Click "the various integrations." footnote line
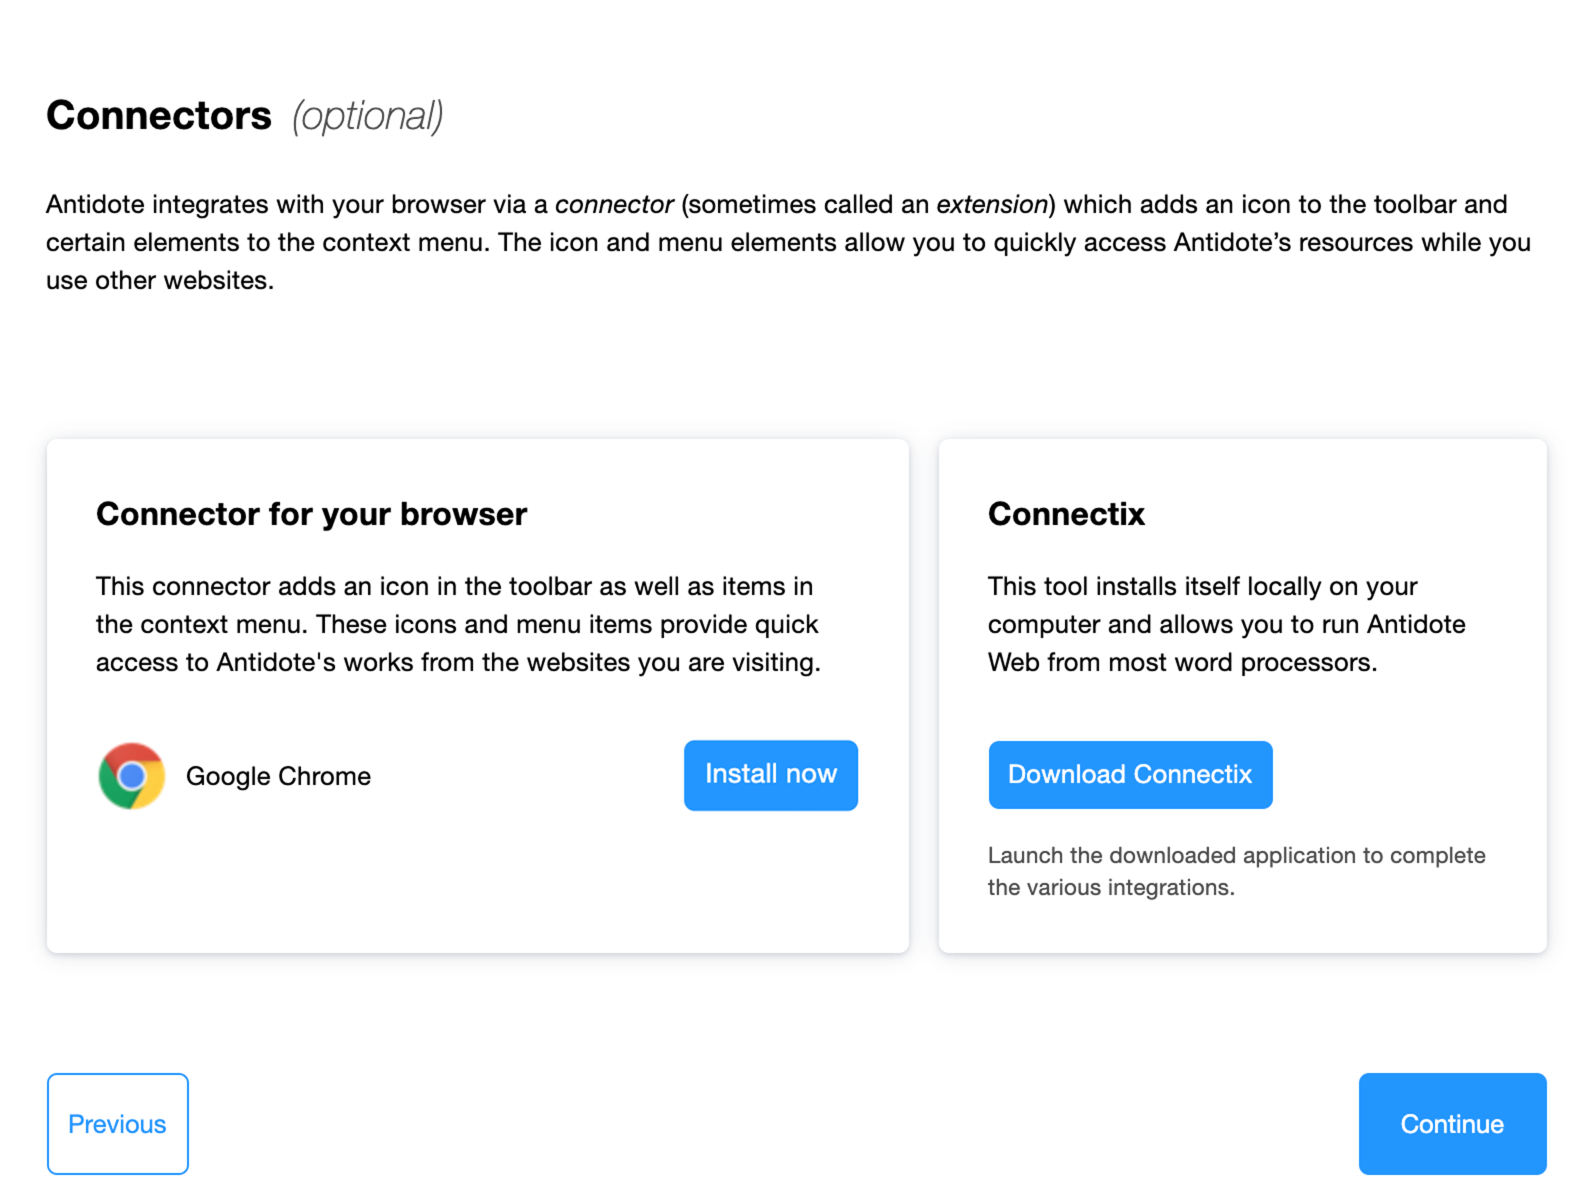Screen dimensions: 1593x1197 (x=1111, y=888)
